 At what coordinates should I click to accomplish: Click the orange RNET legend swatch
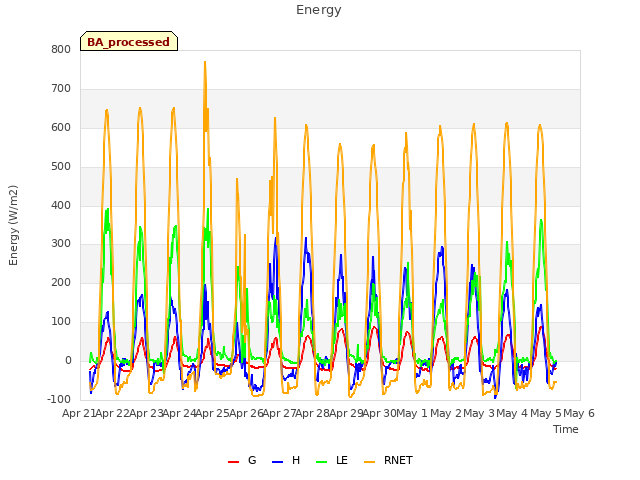click(x=369, y=462)
